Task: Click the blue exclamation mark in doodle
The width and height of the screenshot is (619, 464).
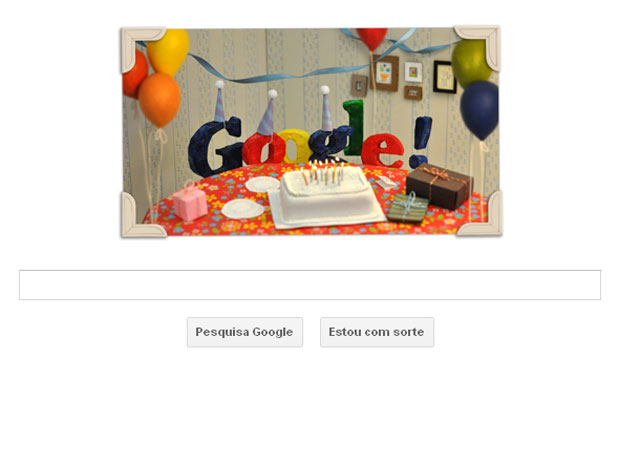Action: 420,141
